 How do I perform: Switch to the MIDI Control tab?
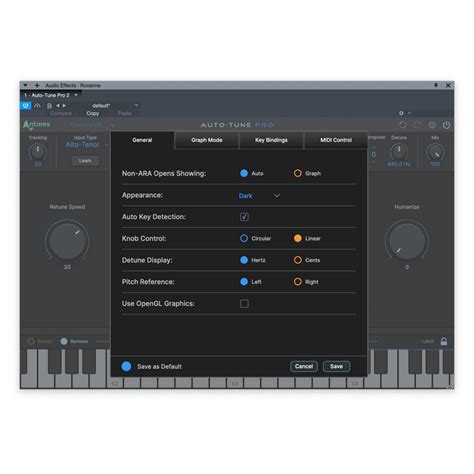pos(336,140)
